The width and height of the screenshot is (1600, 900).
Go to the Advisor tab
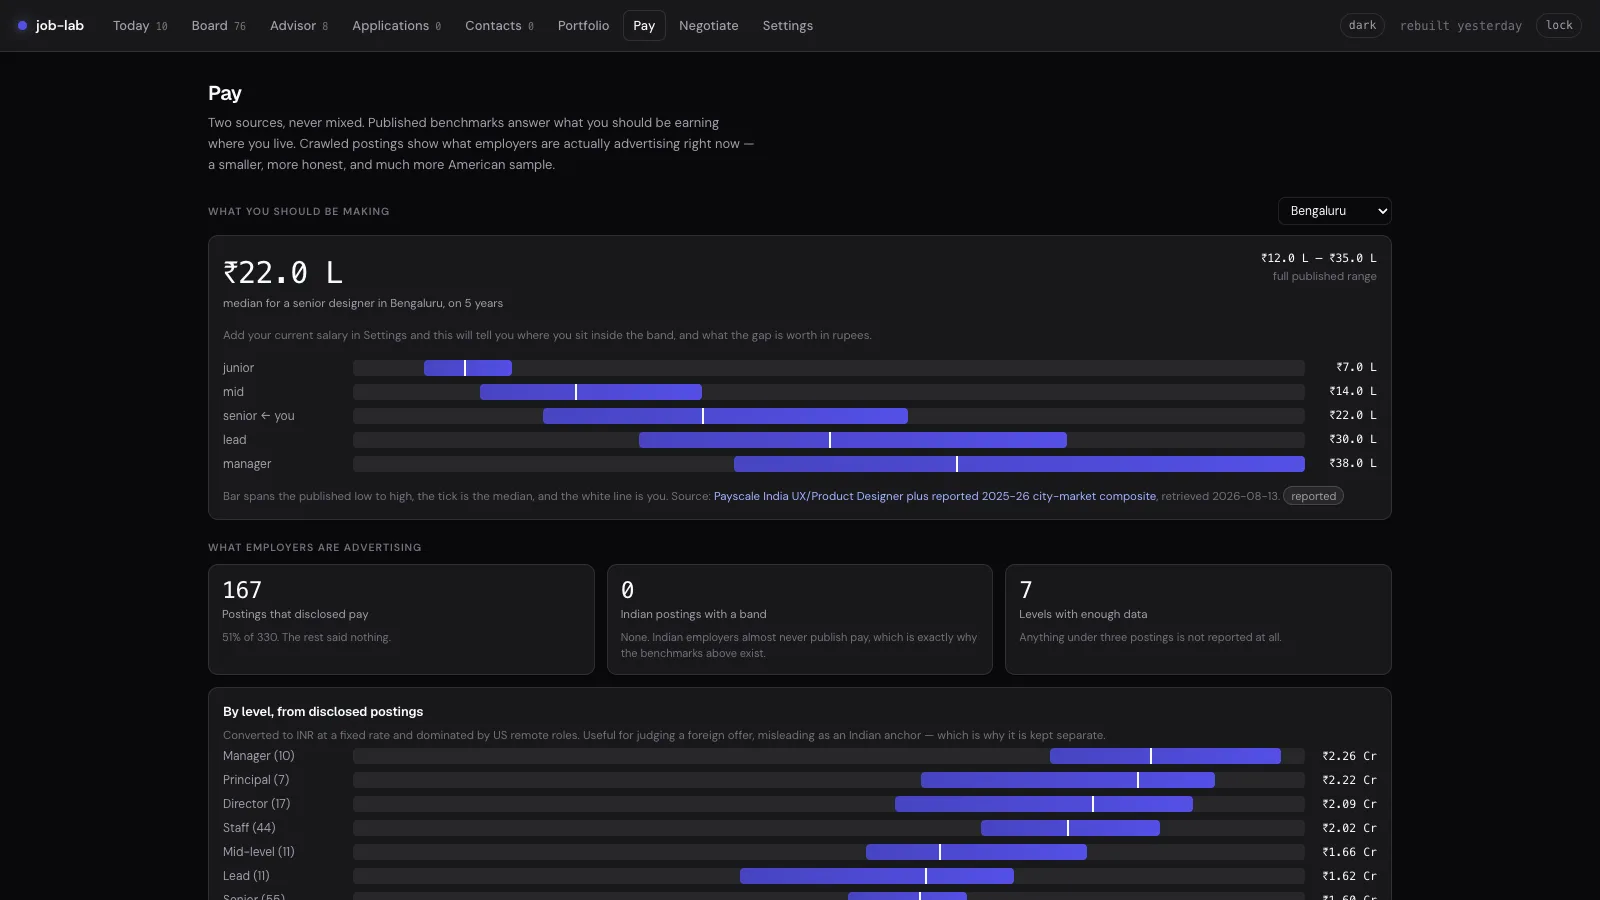[x=299, y=26]
